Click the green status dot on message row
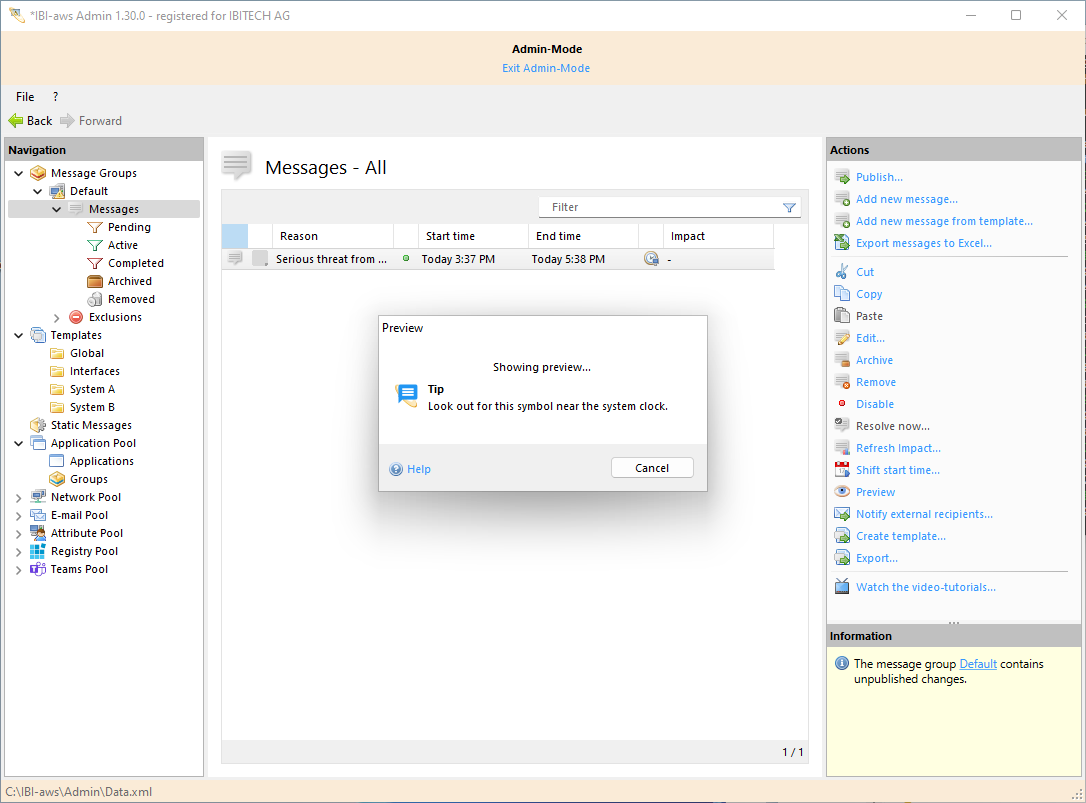Viewport: 1086px width, 803px height. (x=406, y=258)
